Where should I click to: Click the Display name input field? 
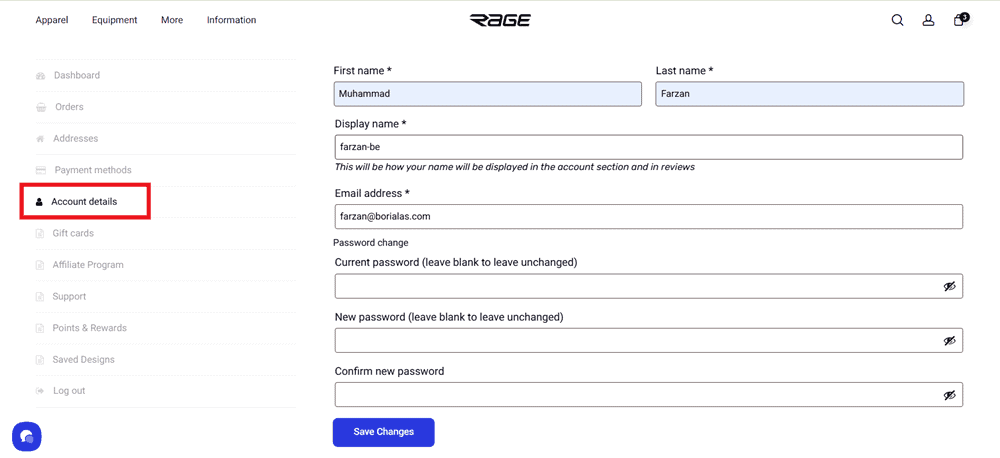click(648, 147)
